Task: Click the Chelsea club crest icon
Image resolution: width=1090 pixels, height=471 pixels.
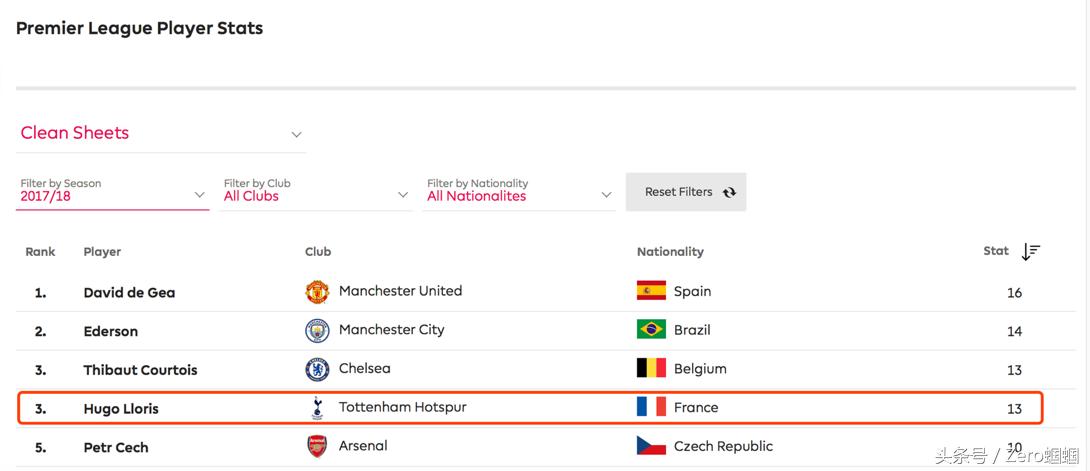Action: pyautogui.click(x=317, y=370)
